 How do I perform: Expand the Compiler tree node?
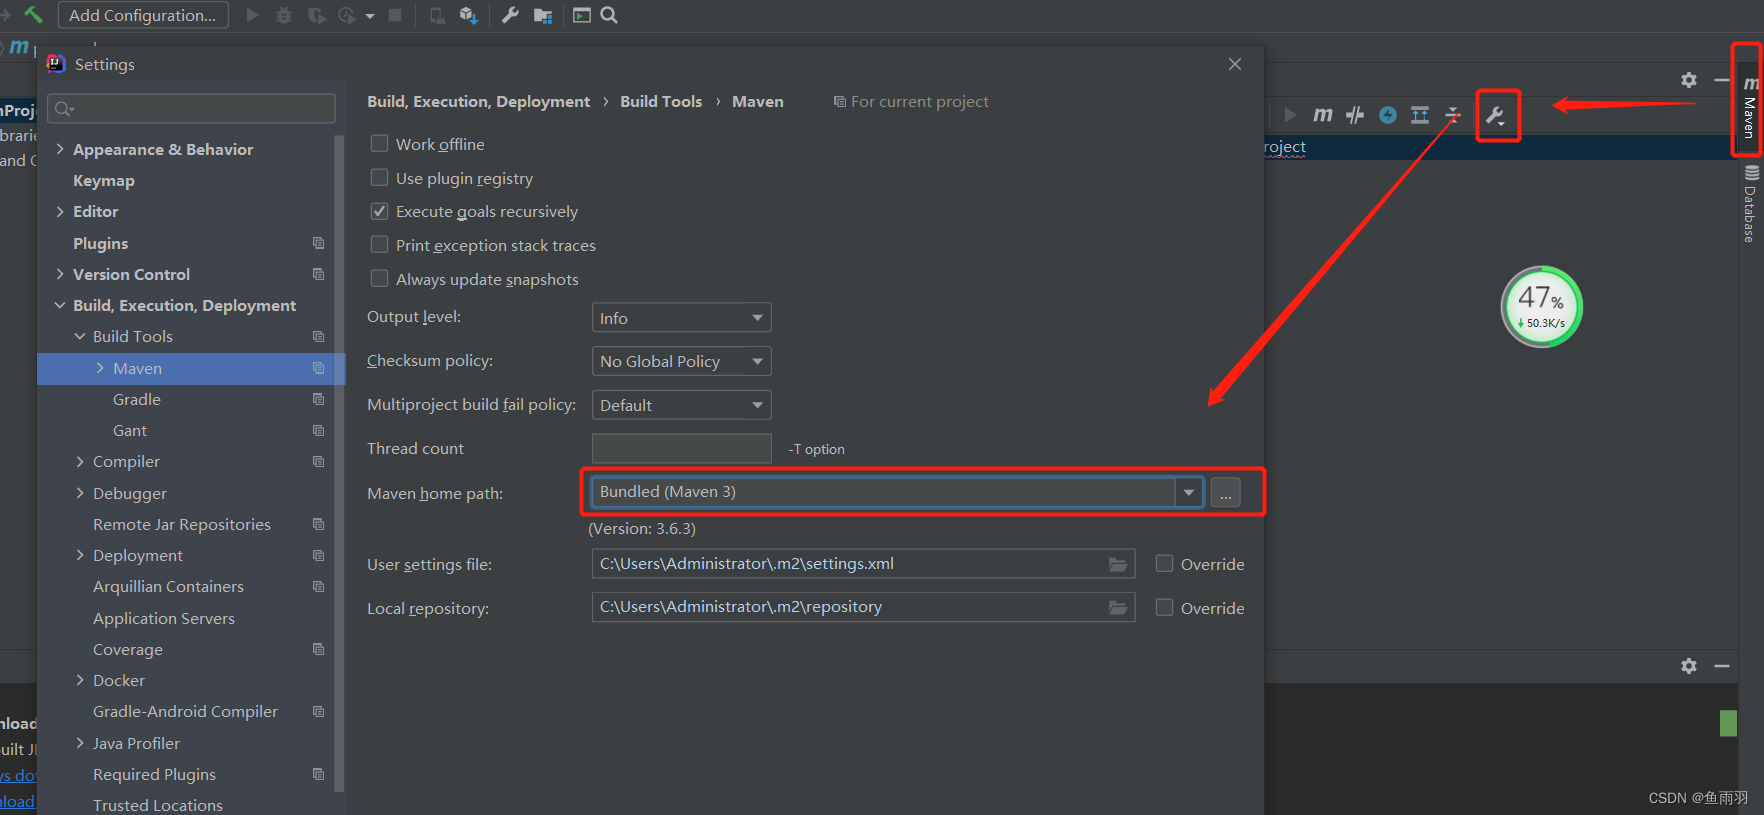click(80, 461)
